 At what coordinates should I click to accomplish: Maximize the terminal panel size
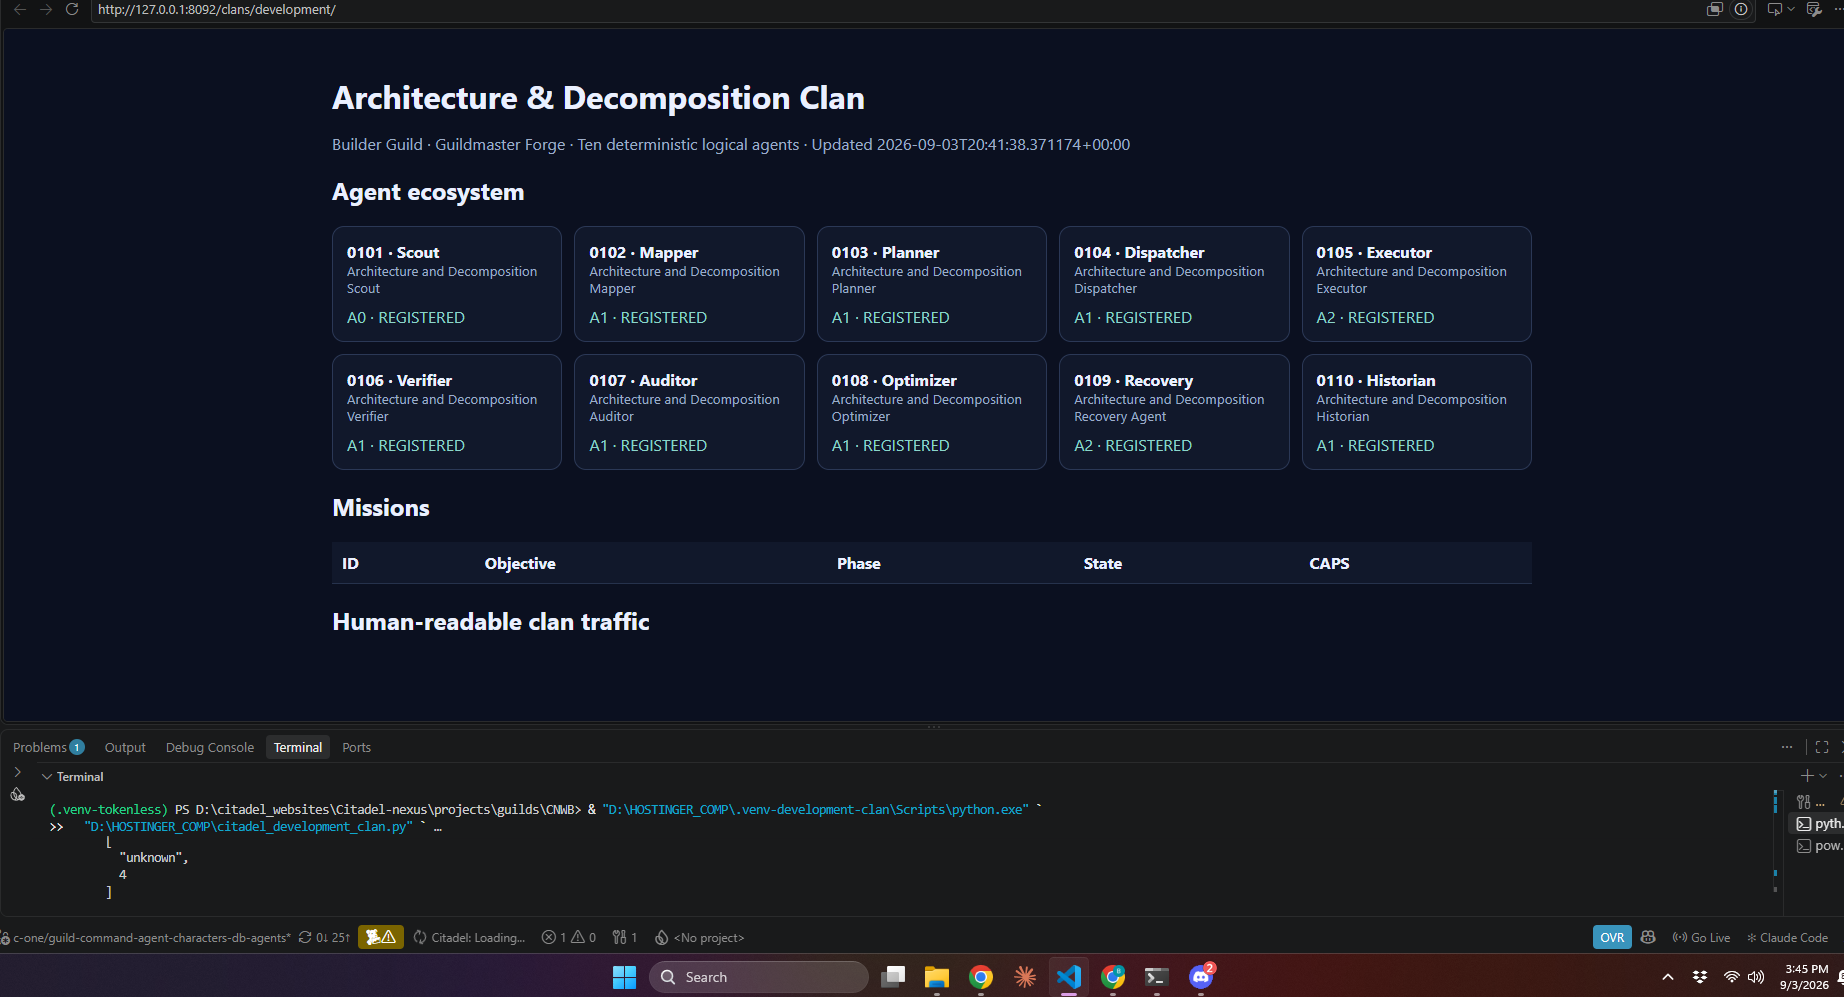[x=1822, y=747]
